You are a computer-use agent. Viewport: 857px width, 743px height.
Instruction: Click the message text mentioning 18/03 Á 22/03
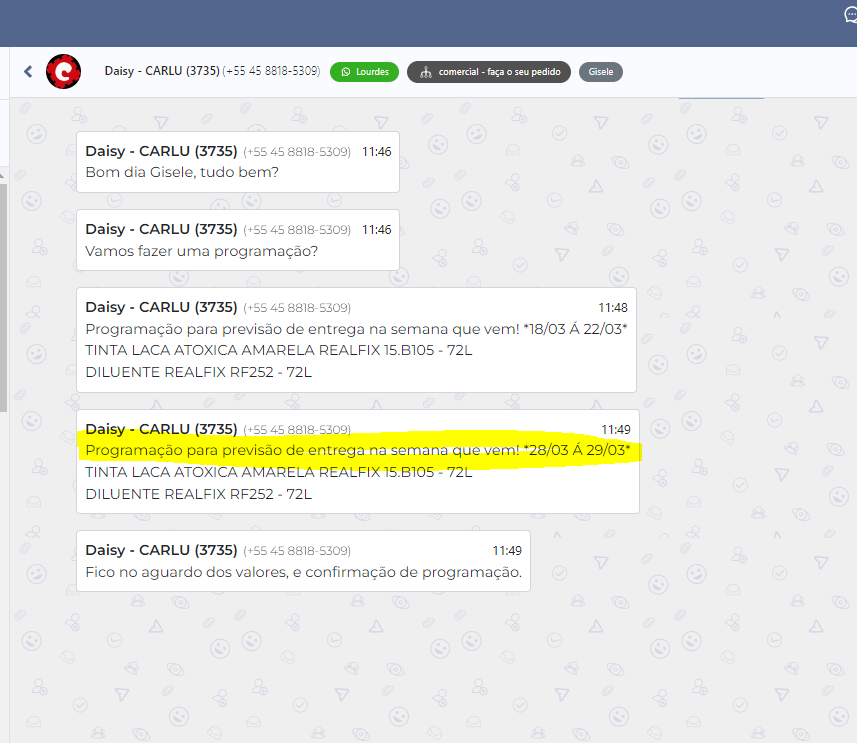click(x=356, y=329)
